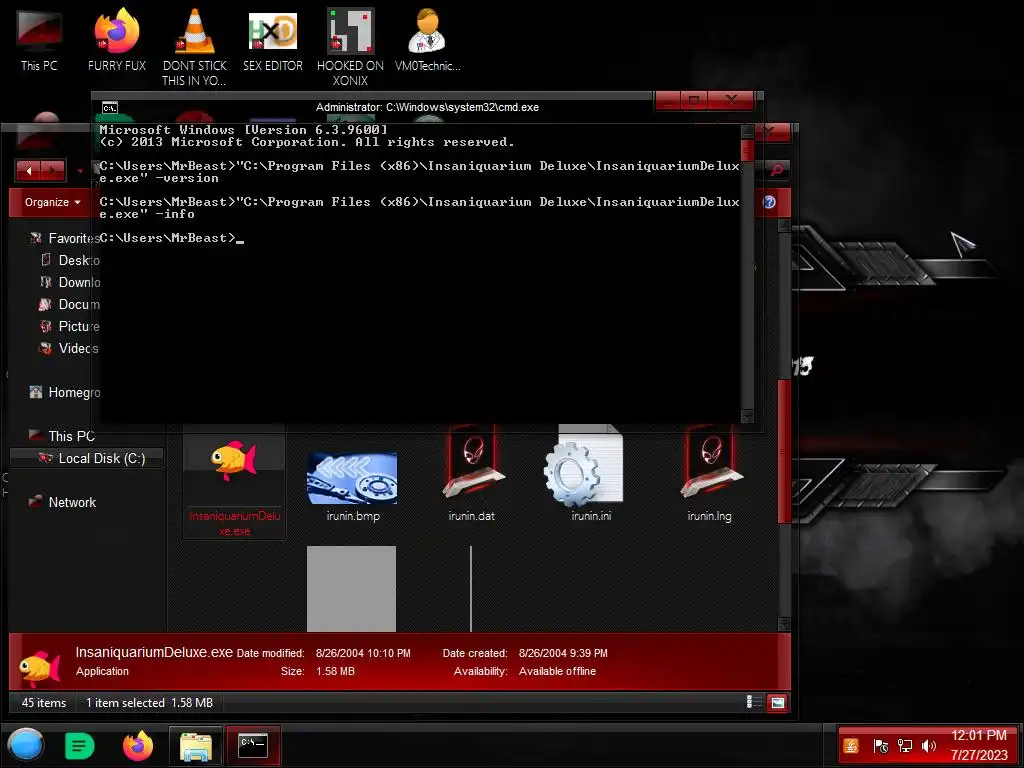
Task: Open Pictures in the Explorer navigation pane
Action: point(70,326)
